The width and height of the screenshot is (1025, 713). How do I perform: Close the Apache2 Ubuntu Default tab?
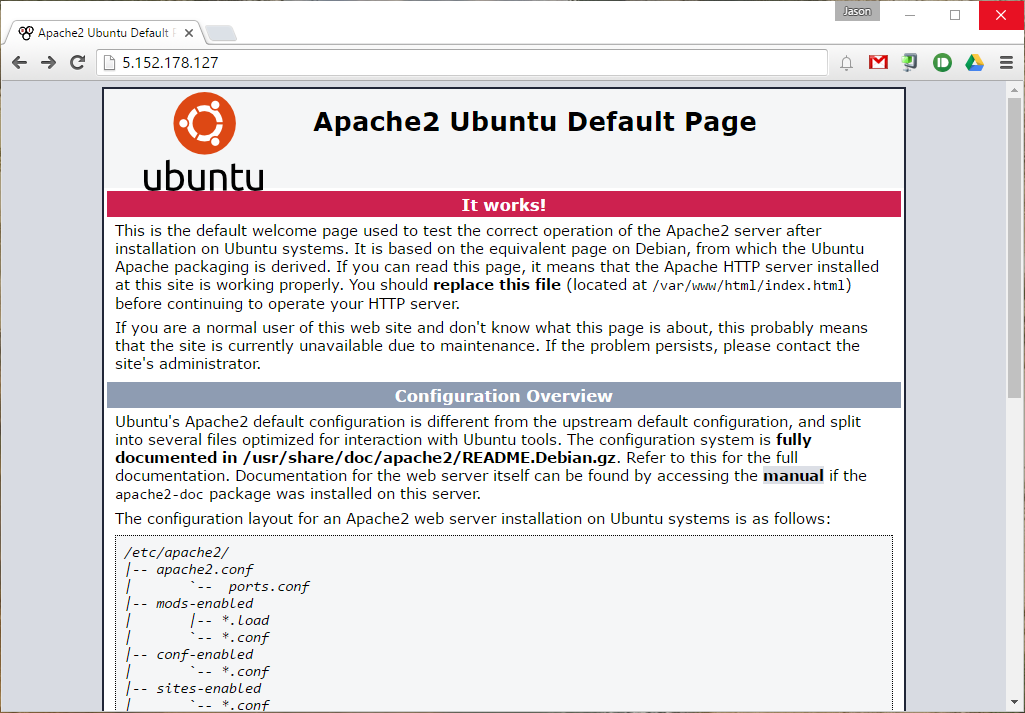188,32
